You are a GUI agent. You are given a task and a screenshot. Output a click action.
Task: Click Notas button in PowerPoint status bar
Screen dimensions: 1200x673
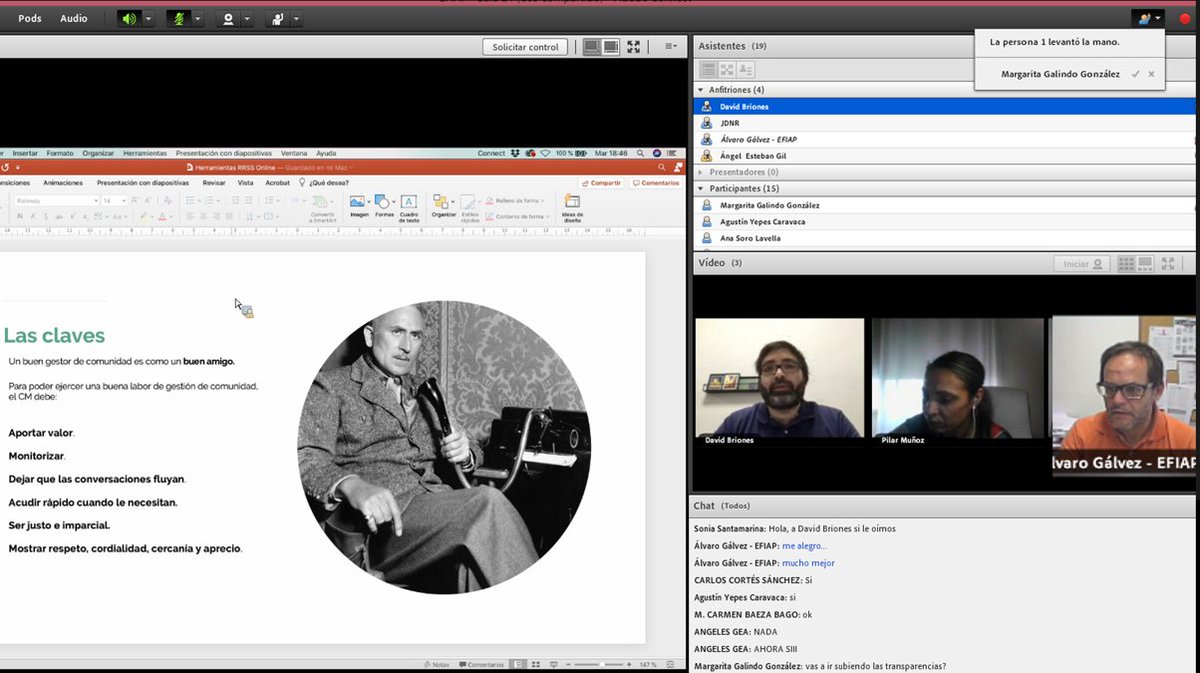[437, 664]
